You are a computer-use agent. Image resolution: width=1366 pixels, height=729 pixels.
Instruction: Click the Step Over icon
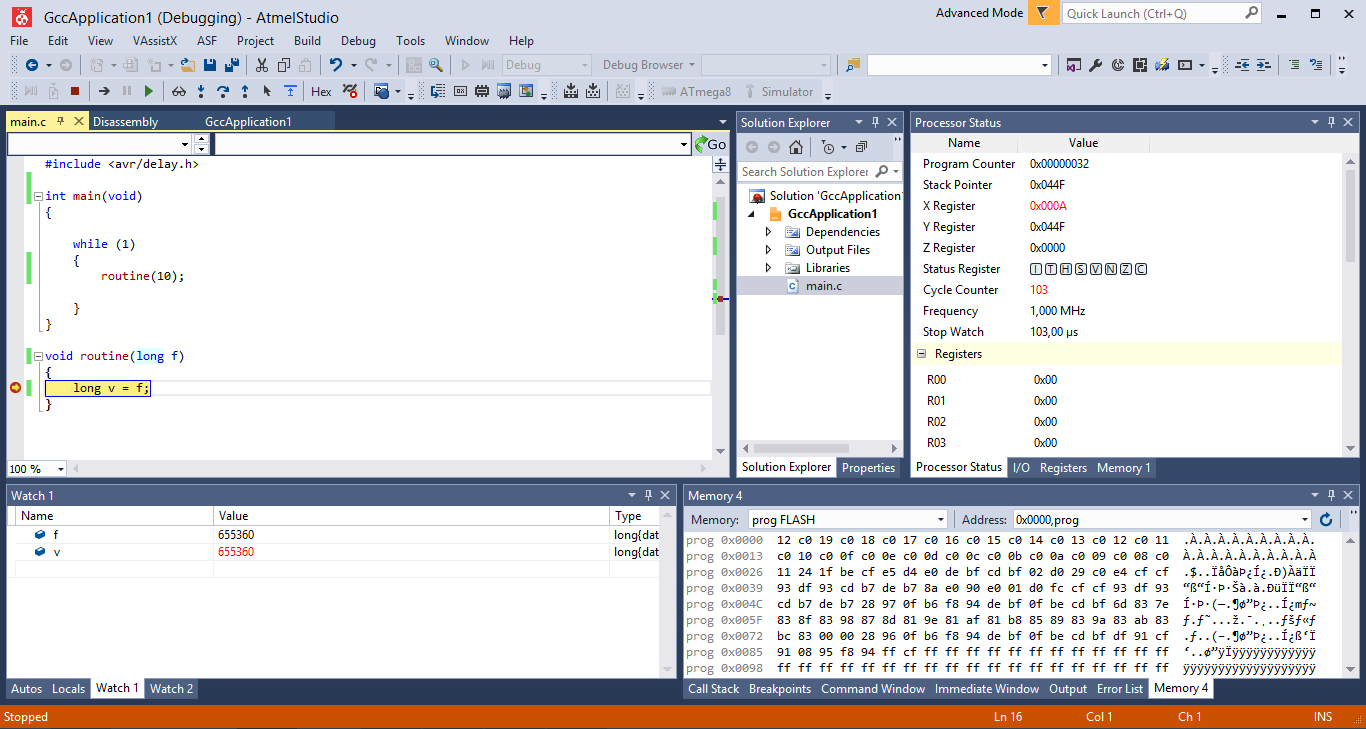coord(223,91)
